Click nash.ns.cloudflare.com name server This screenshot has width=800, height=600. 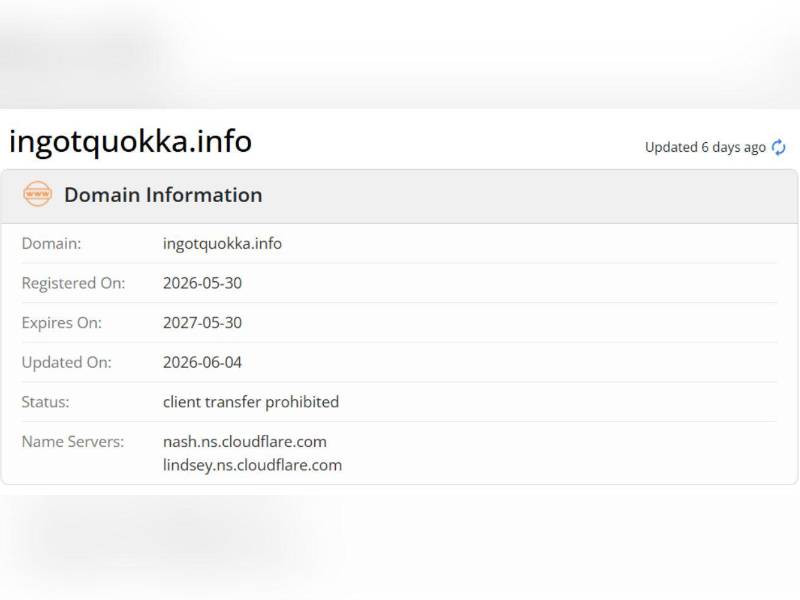pos(245,442)
